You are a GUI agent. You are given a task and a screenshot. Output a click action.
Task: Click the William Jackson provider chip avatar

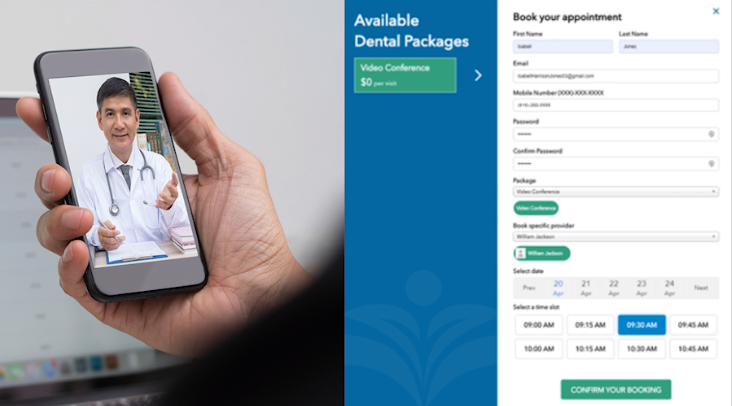coord(521,253)
